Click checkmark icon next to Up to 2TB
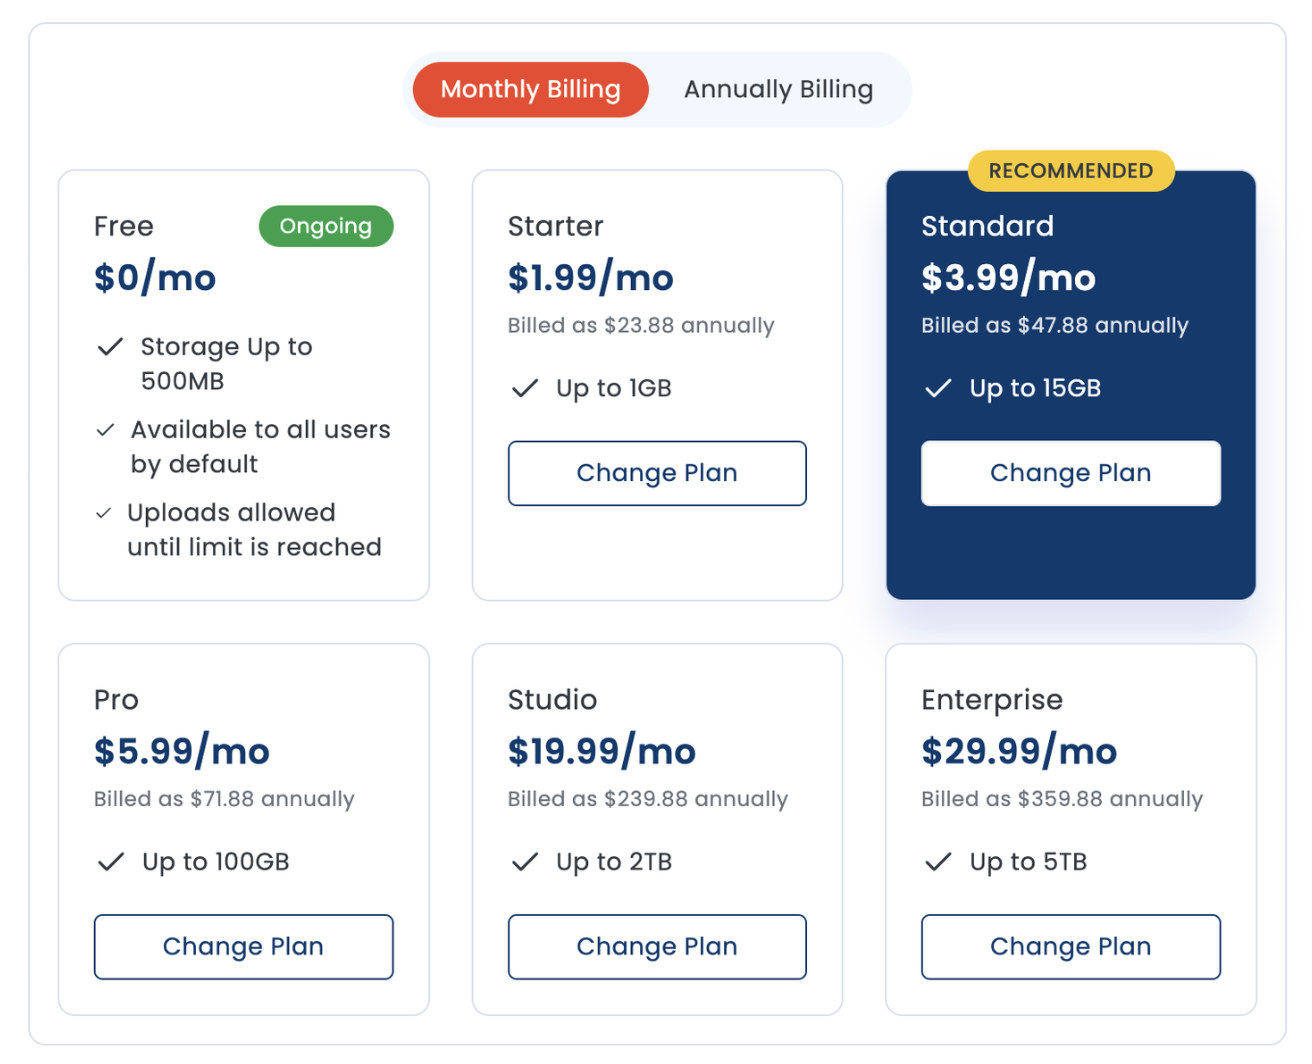Screen dimensions: 1312x1064 tap(525, 862)
